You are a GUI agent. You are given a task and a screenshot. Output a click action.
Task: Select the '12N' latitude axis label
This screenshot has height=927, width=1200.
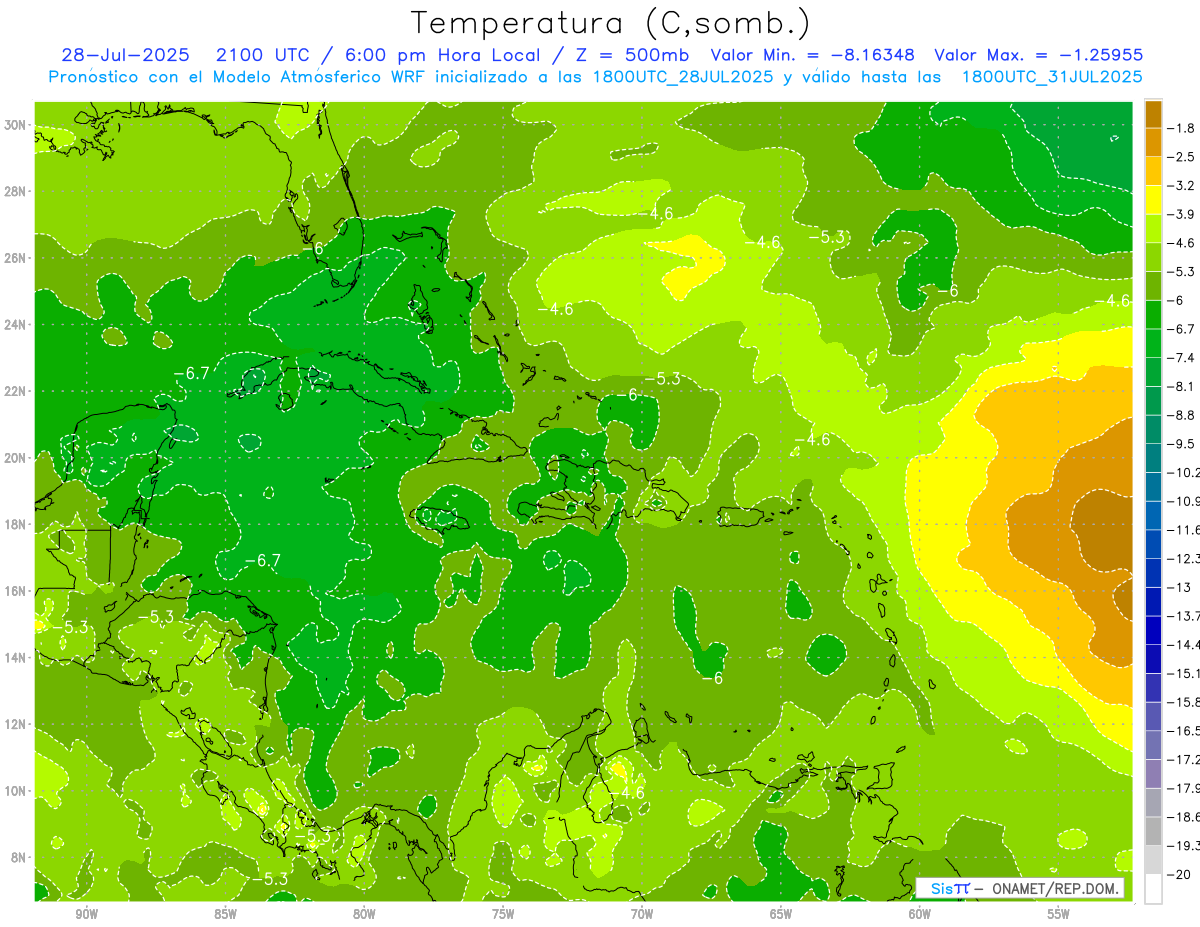tap(16, 724)
